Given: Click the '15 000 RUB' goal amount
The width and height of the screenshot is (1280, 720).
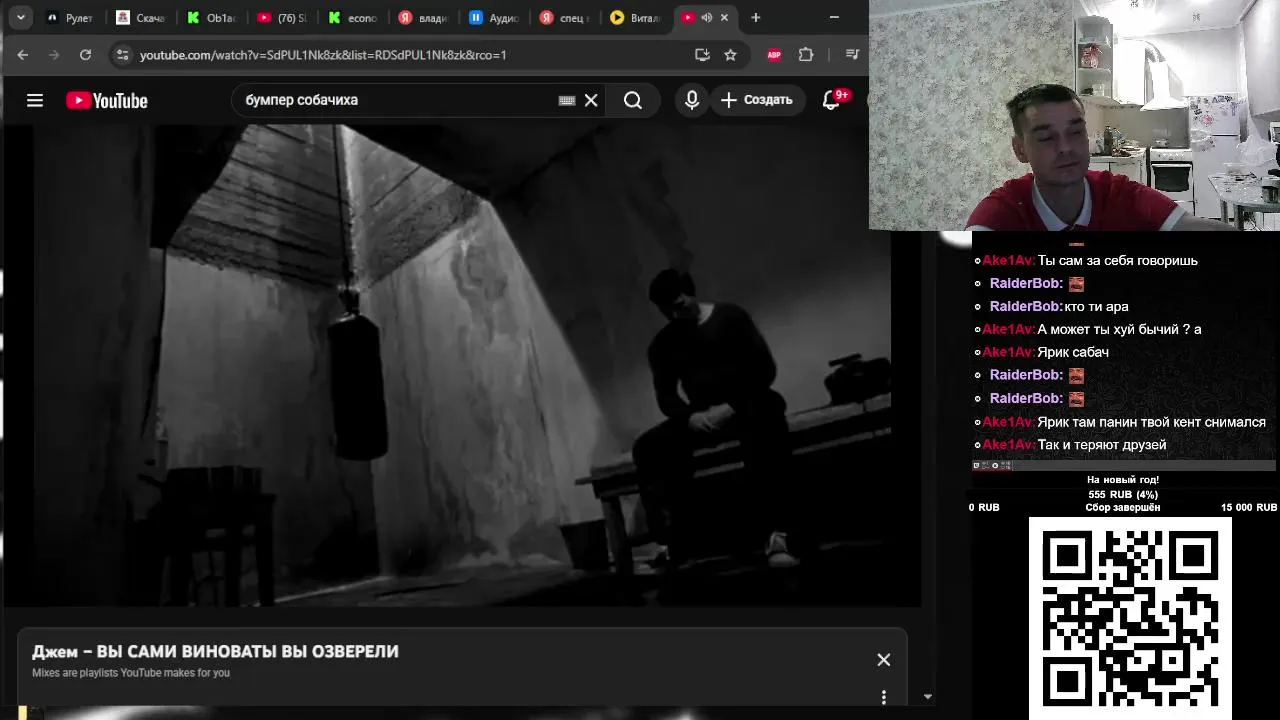Looking at the screenshot, I should click(x=1249, y=507).
